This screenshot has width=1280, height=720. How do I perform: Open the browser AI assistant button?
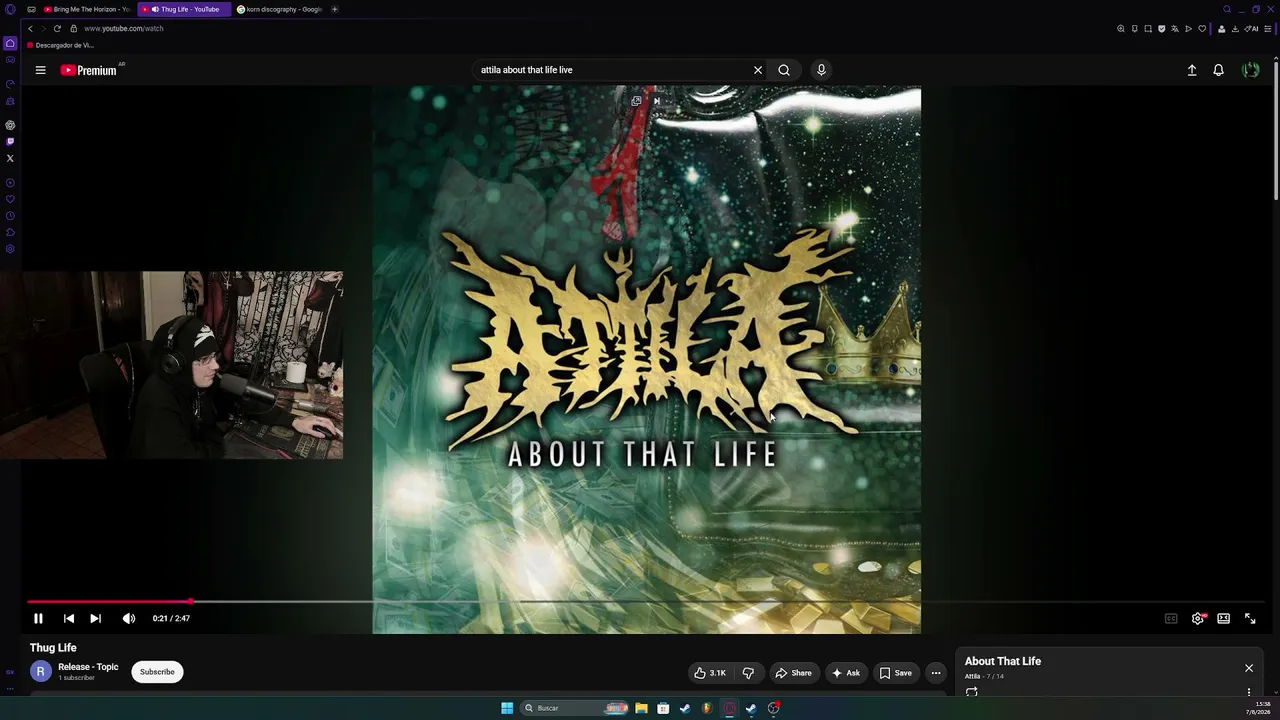pyautogui.click(x=1250, y=29)
